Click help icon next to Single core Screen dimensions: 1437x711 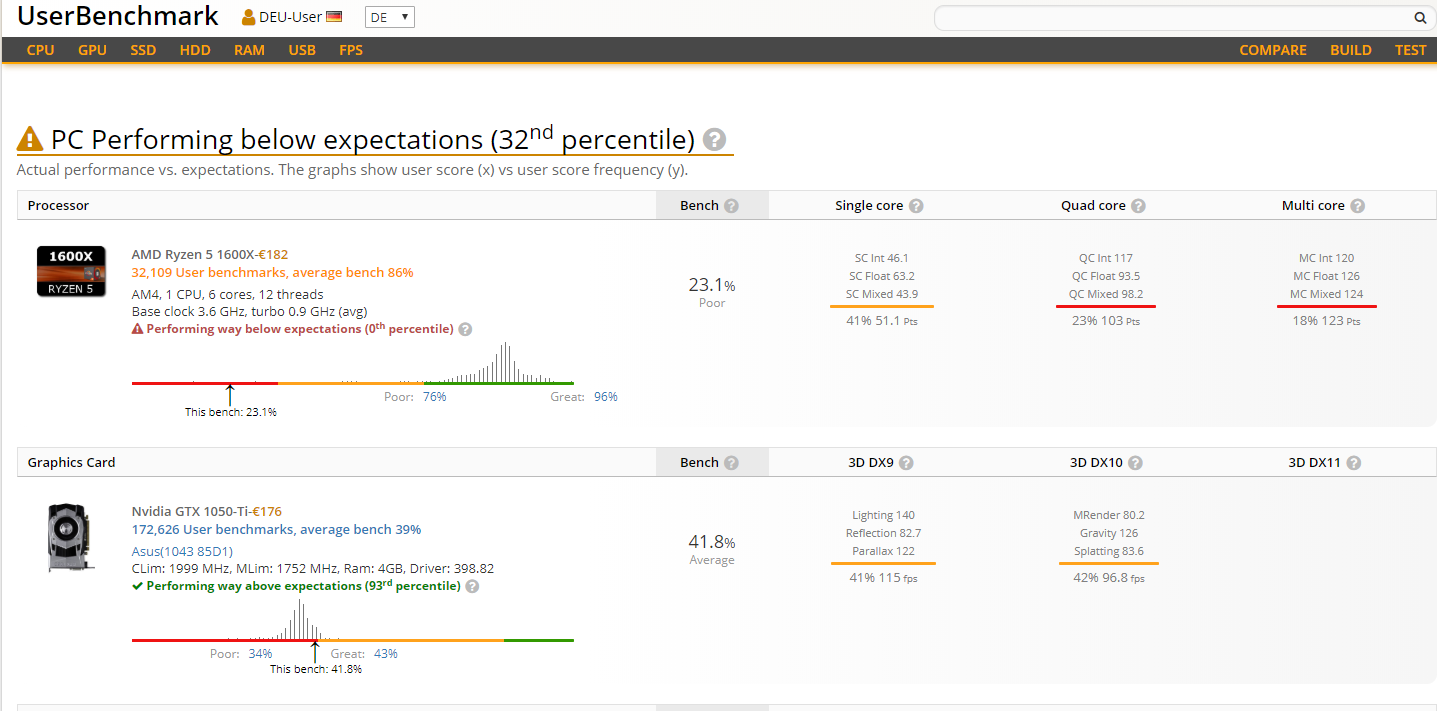pyautogui.click(x=916, y=206)
